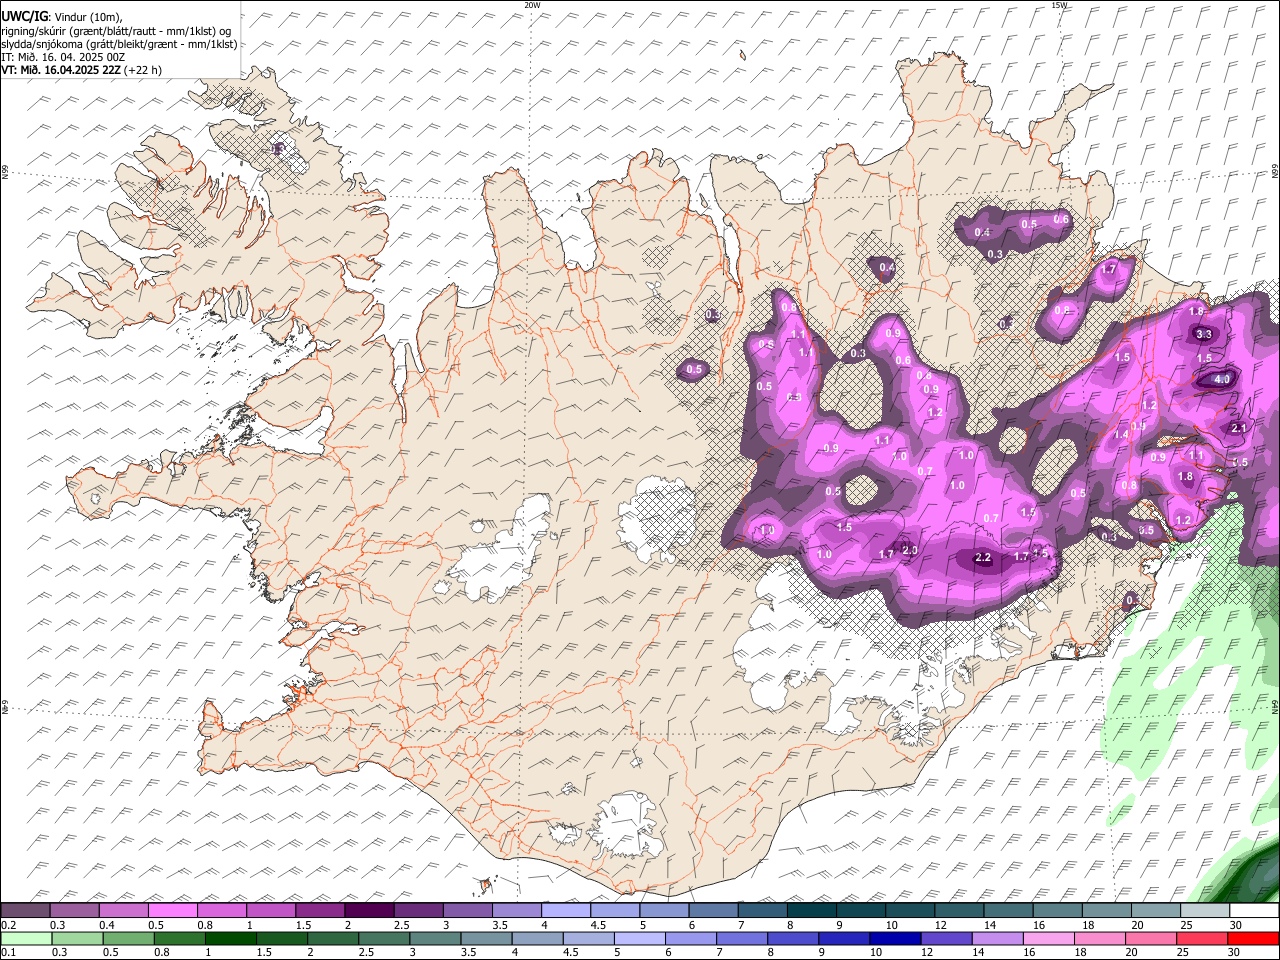Click the 2.5 label on the top snow scale
The image size is (1280, 960).
tap(401, 925)
